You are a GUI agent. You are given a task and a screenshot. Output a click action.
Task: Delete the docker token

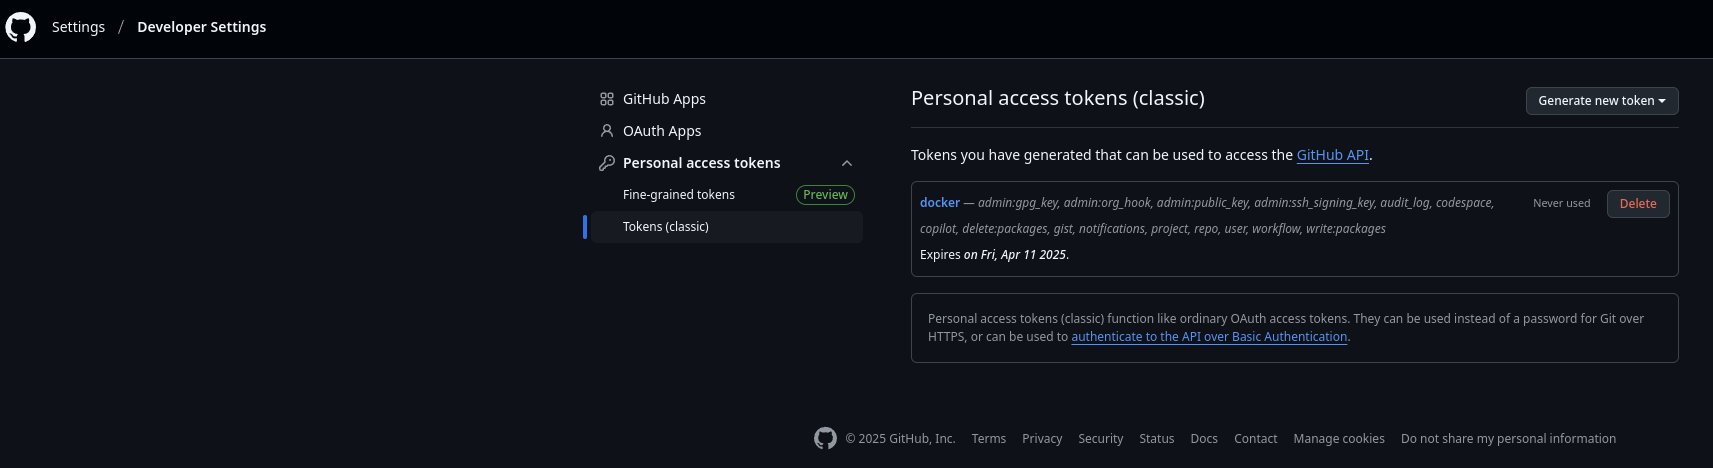click(x=1638, y=204)
